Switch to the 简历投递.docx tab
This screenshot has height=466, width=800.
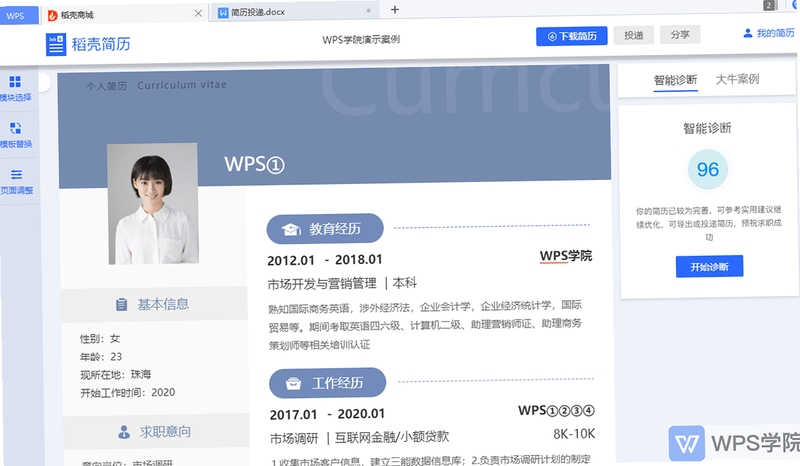tap(294, 12)
